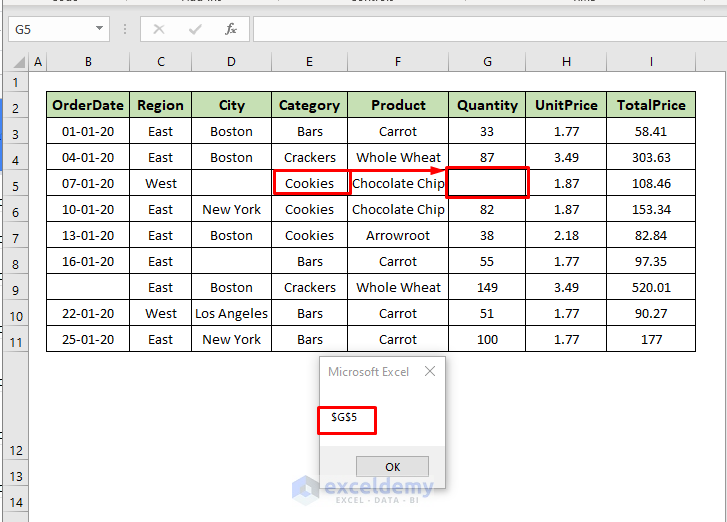Select column C header

[x=160, y=62]
